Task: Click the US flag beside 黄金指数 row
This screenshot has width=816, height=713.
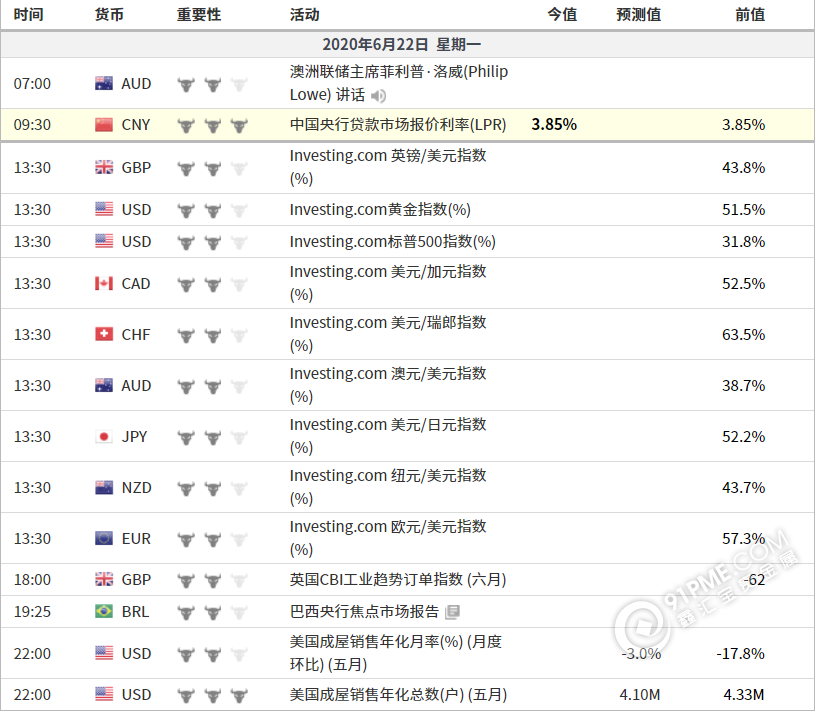Action: (x=104, y=209)
